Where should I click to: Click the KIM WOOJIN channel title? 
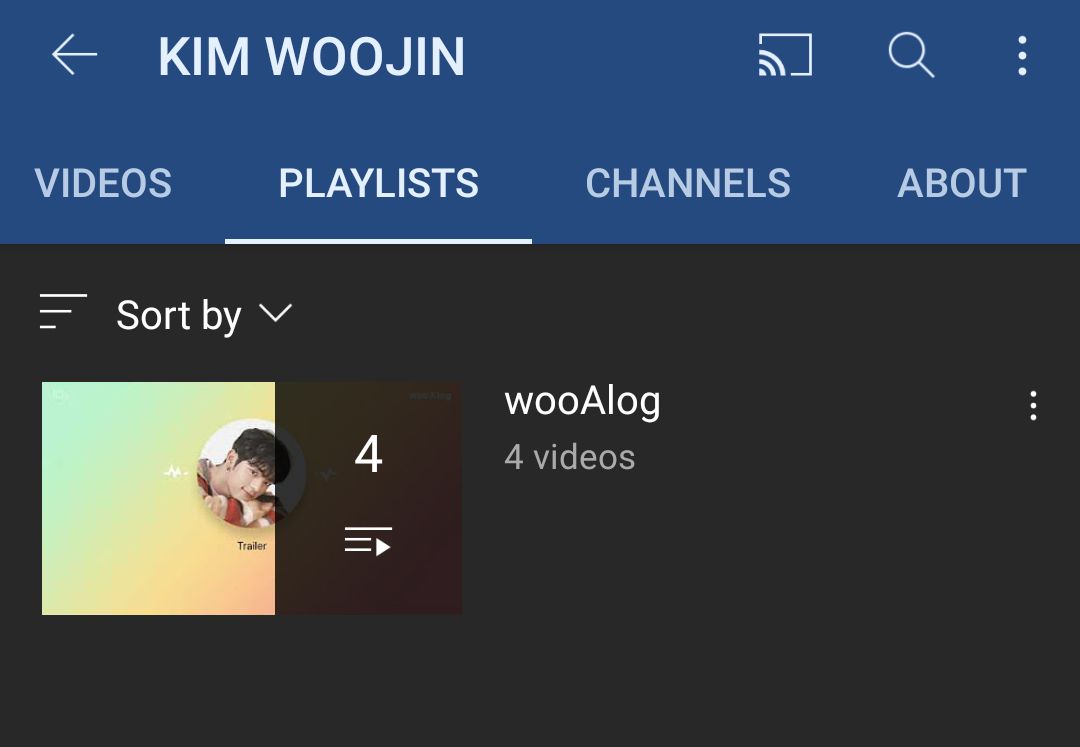312,56
